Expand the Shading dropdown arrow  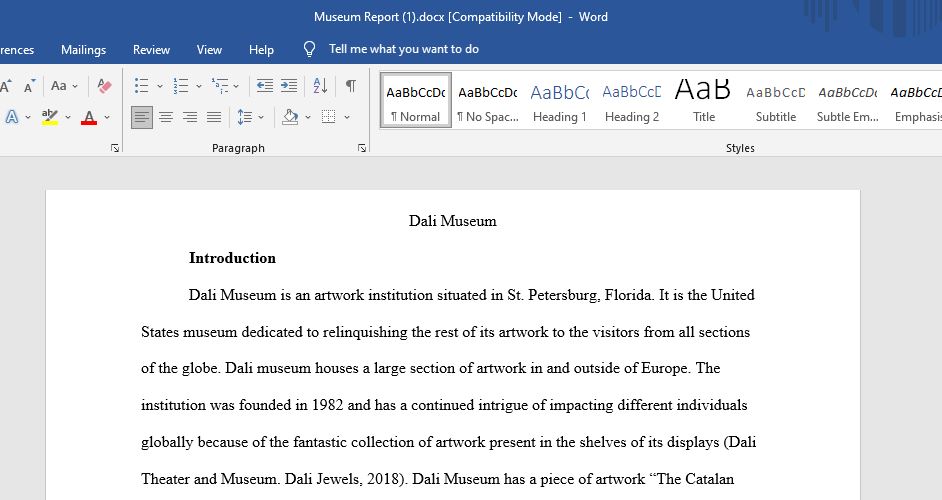coord(308,117)
